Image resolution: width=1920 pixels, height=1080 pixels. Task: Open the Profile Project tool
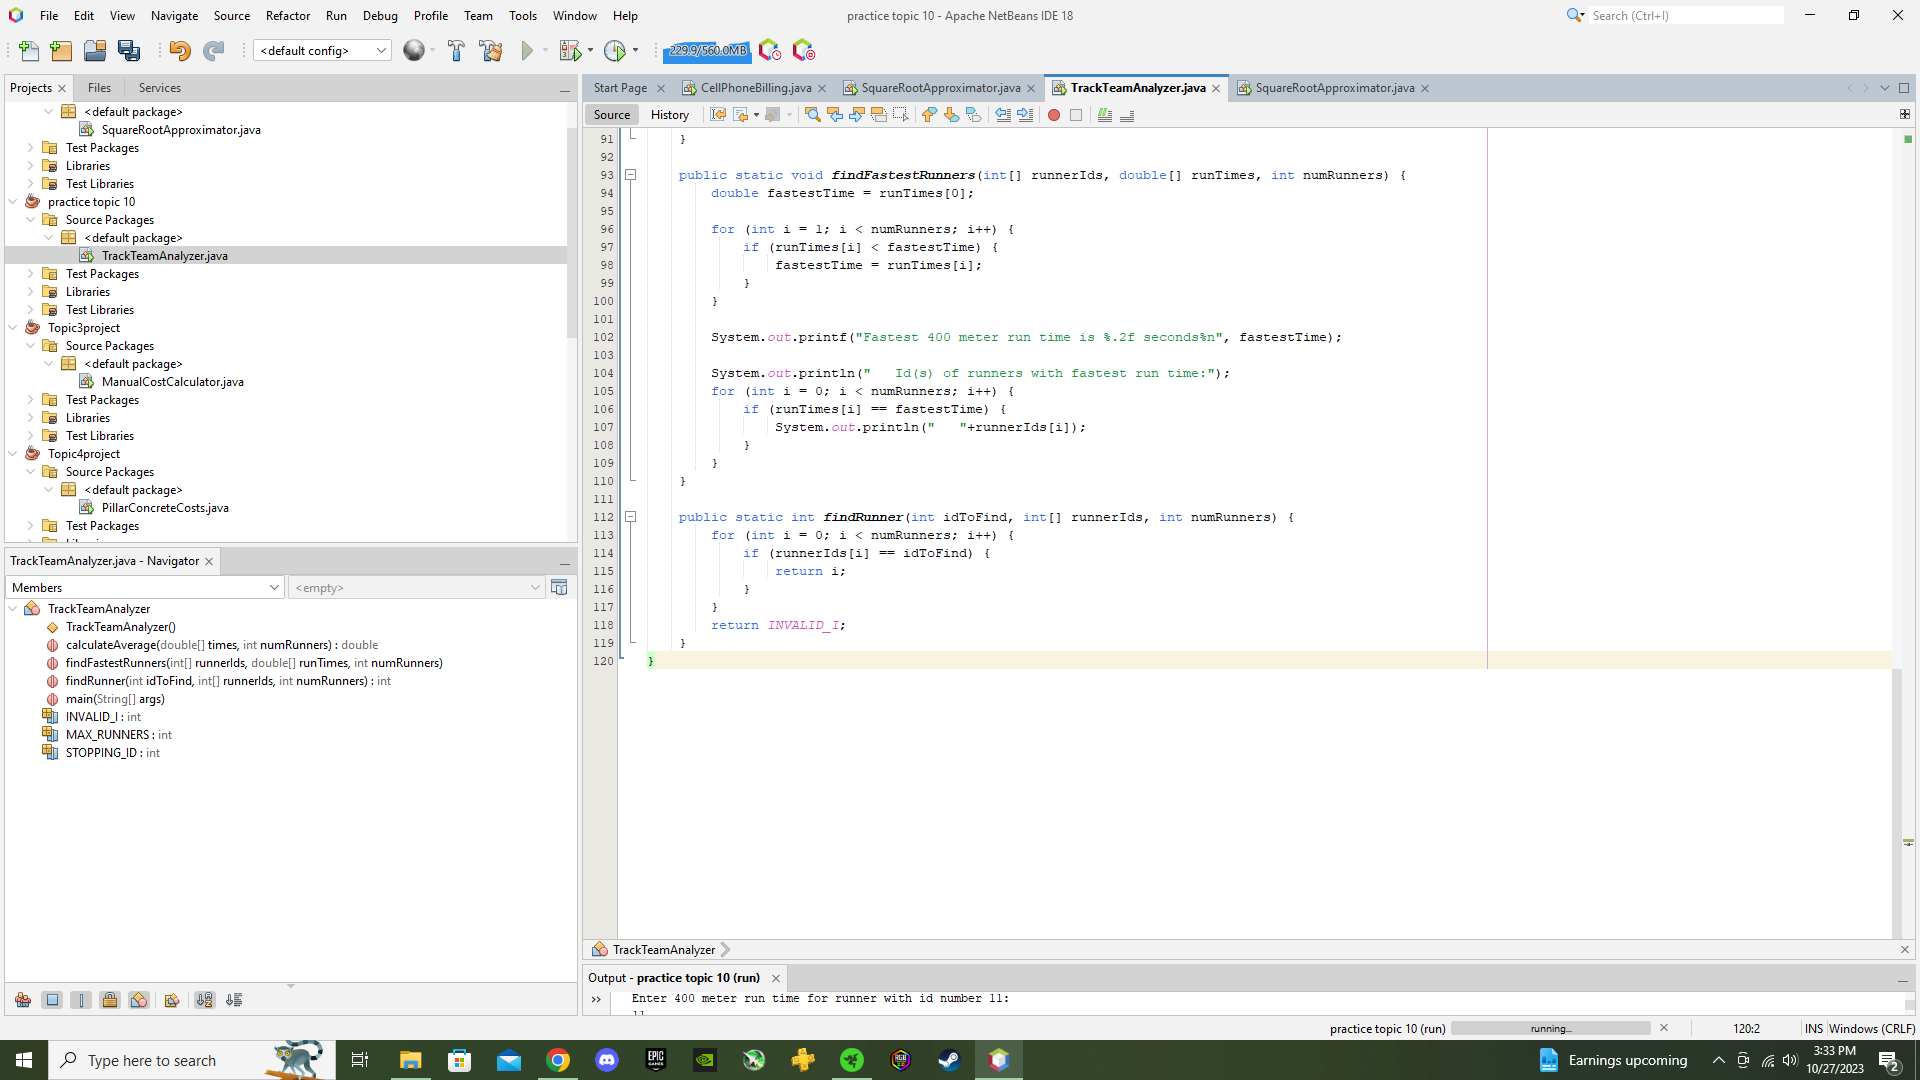tap(617, 50)
